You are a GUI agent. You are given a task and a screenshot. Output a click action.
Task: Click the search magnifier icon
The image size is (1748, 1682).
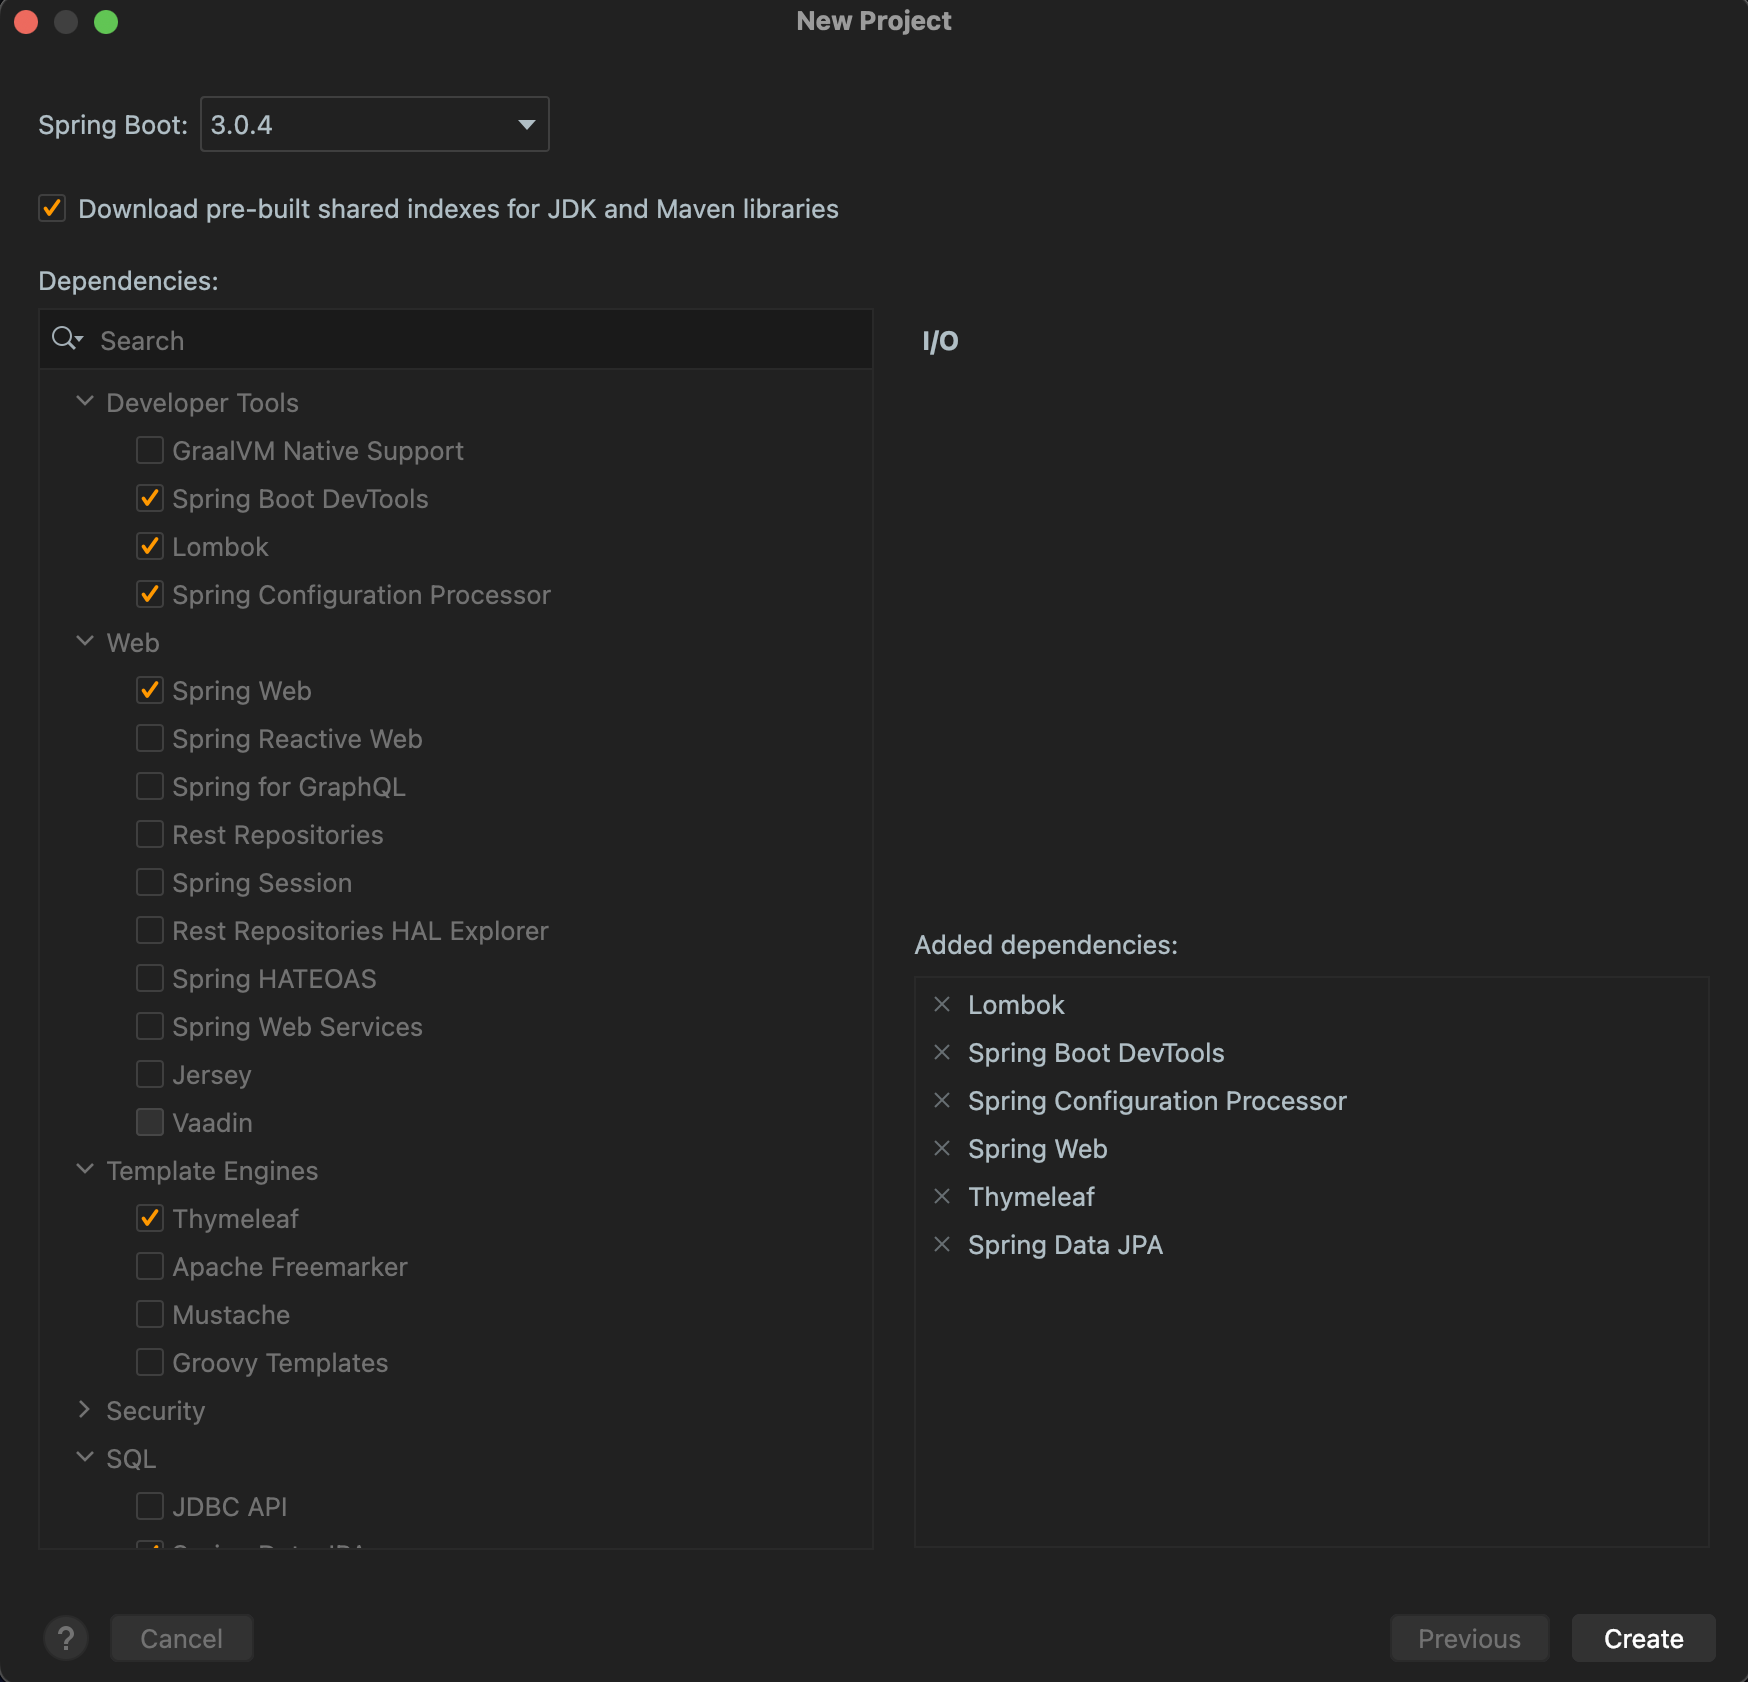66,339
